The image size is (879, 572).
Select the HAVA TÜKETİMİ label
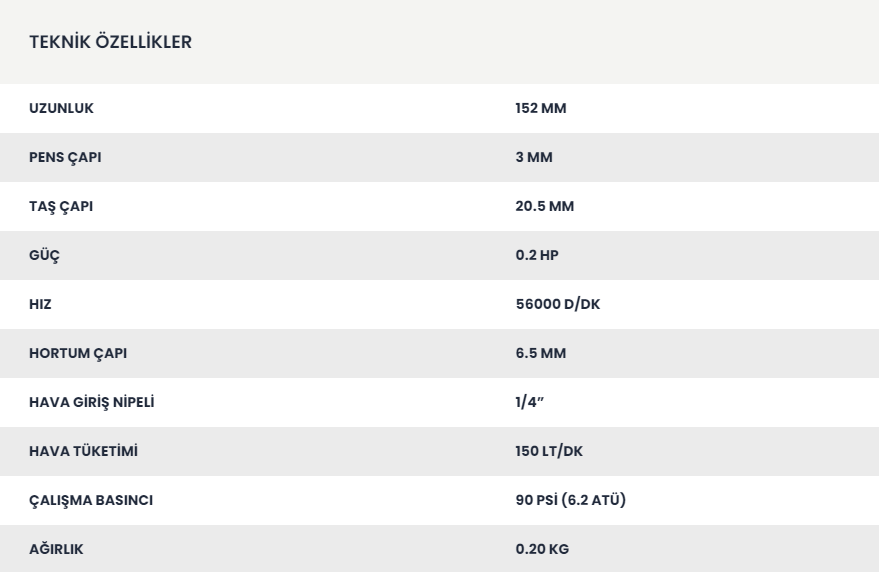[83, 451]
